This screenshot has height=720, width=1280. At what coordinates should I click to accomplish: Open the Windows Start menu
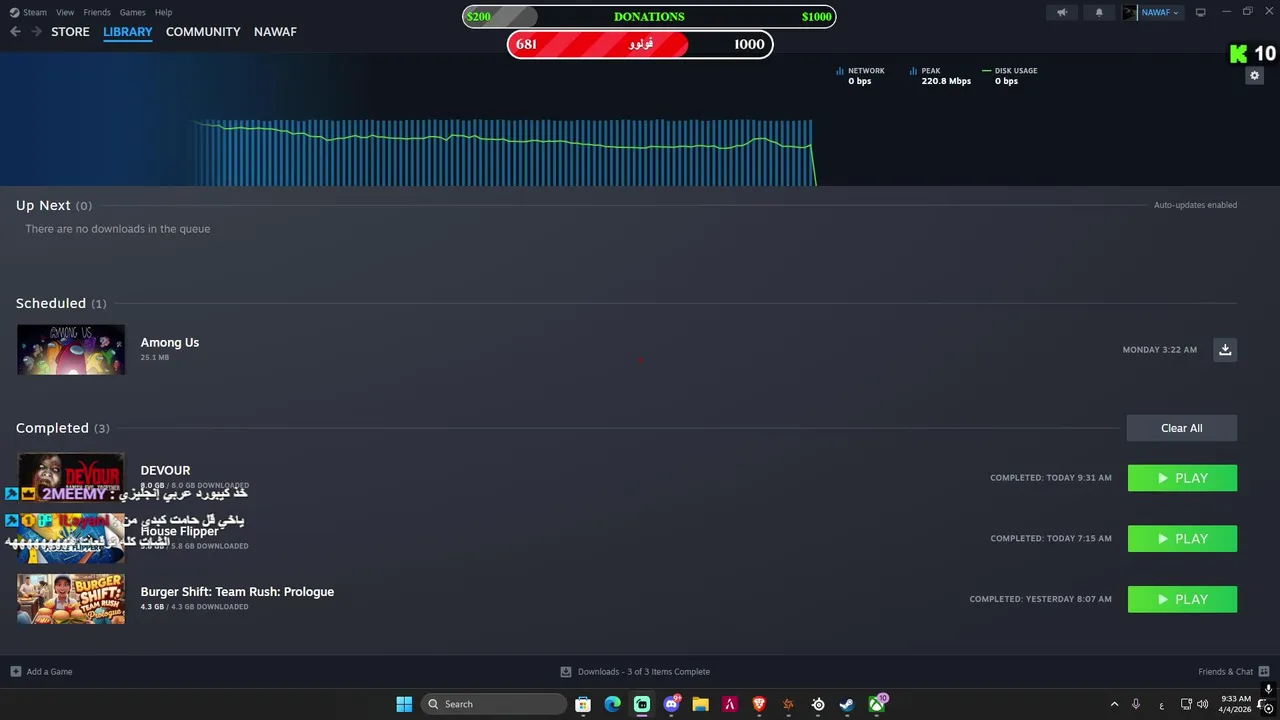point(404,704)
